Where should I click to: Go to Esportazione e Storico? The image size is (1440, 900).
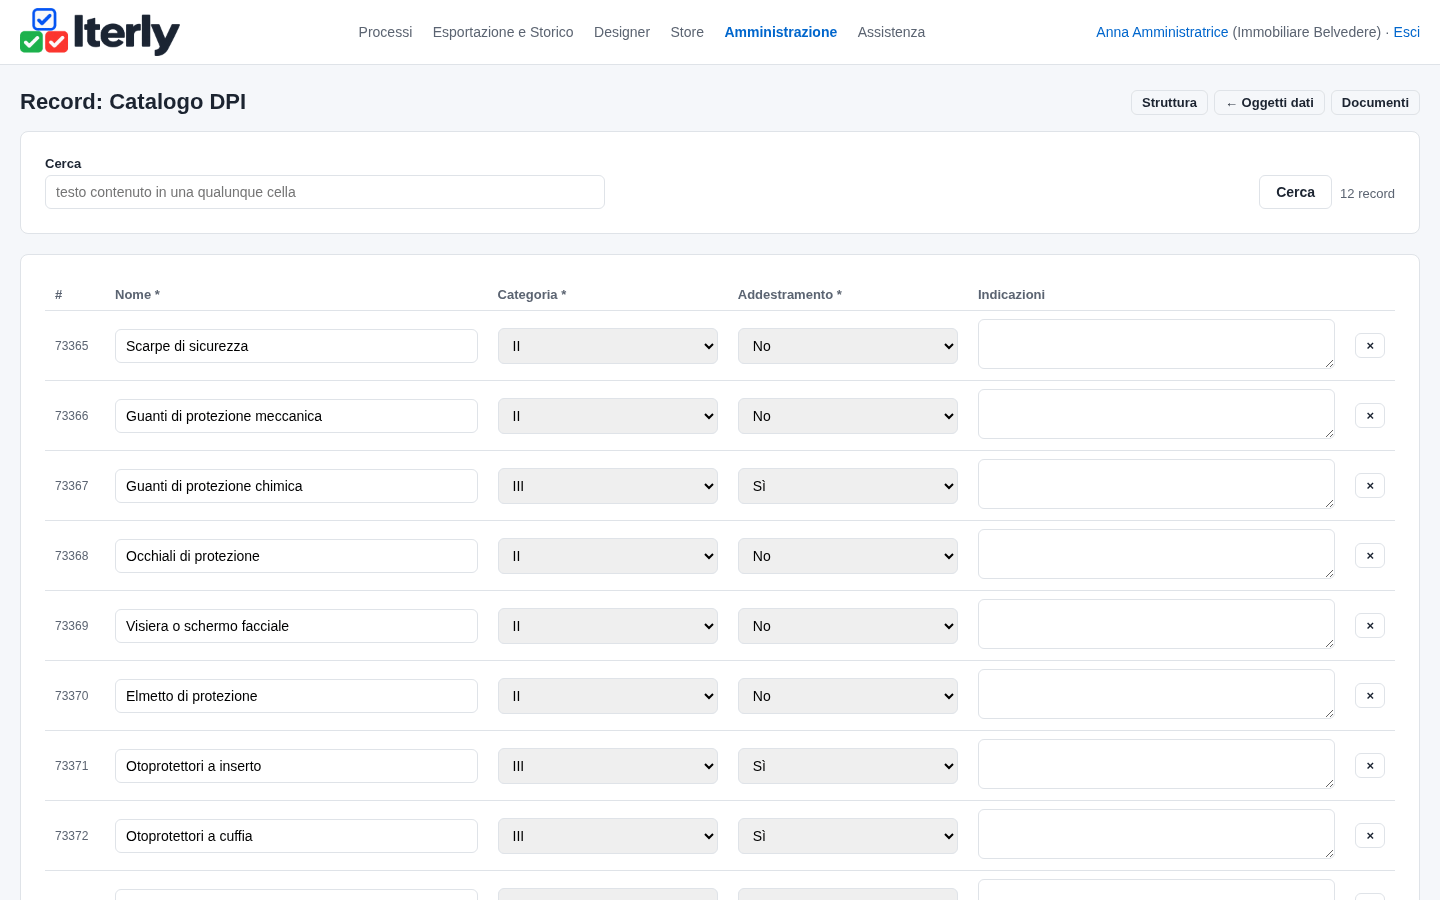click(503, 32)
